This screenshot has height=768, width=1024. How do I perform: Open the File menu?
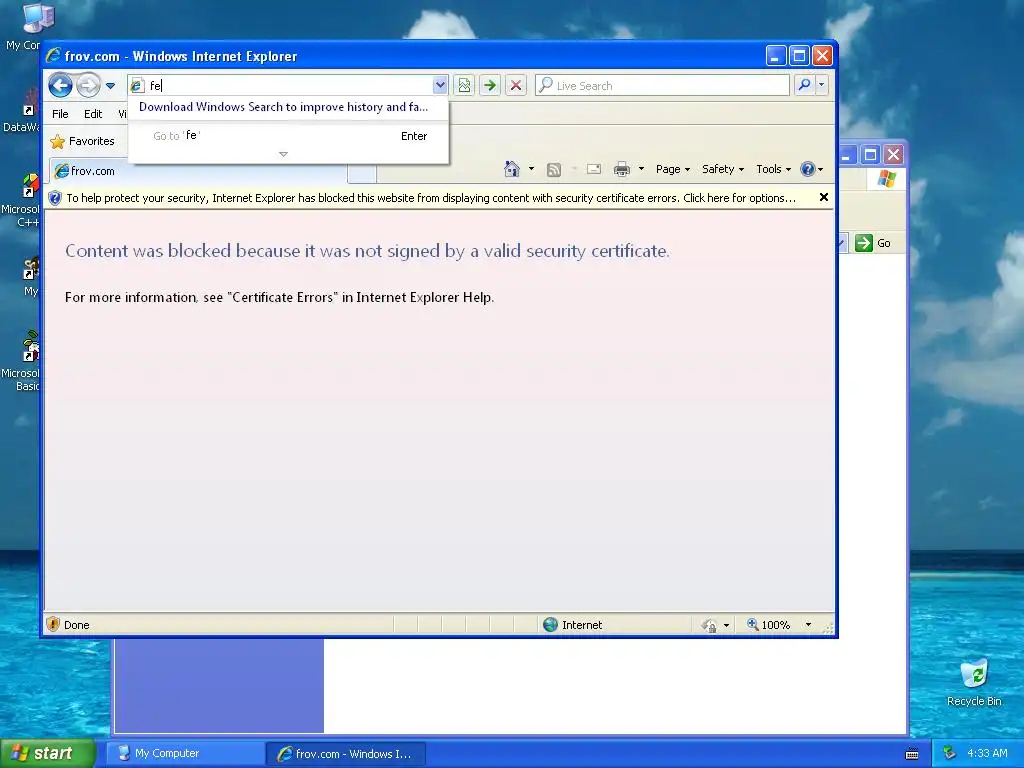pos(60,114)
